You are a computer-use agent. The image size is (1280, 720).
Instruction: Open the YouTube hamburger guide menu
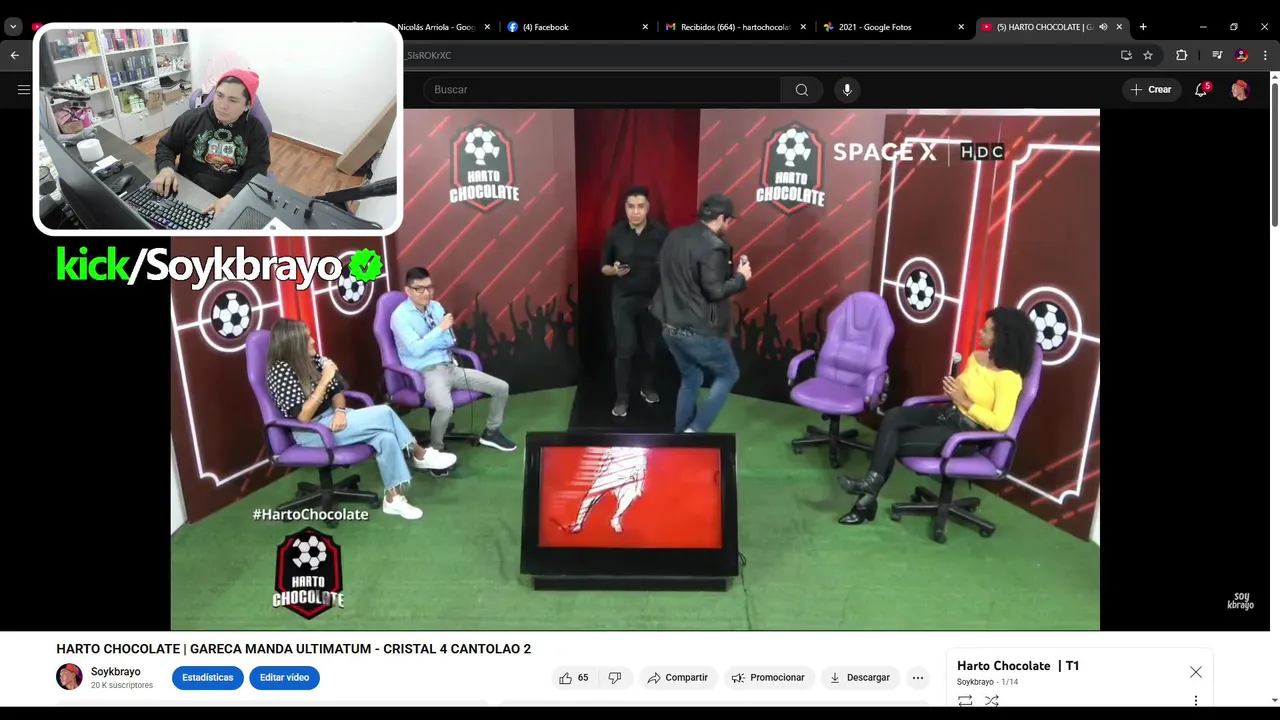[x=23, y=90]
